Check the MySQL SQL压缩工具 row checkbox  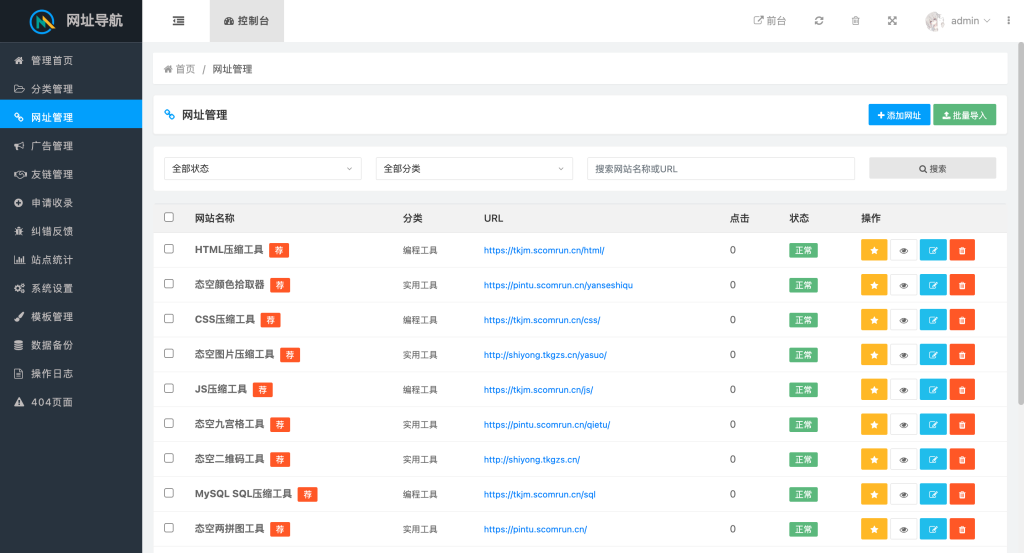coord(169,494)
